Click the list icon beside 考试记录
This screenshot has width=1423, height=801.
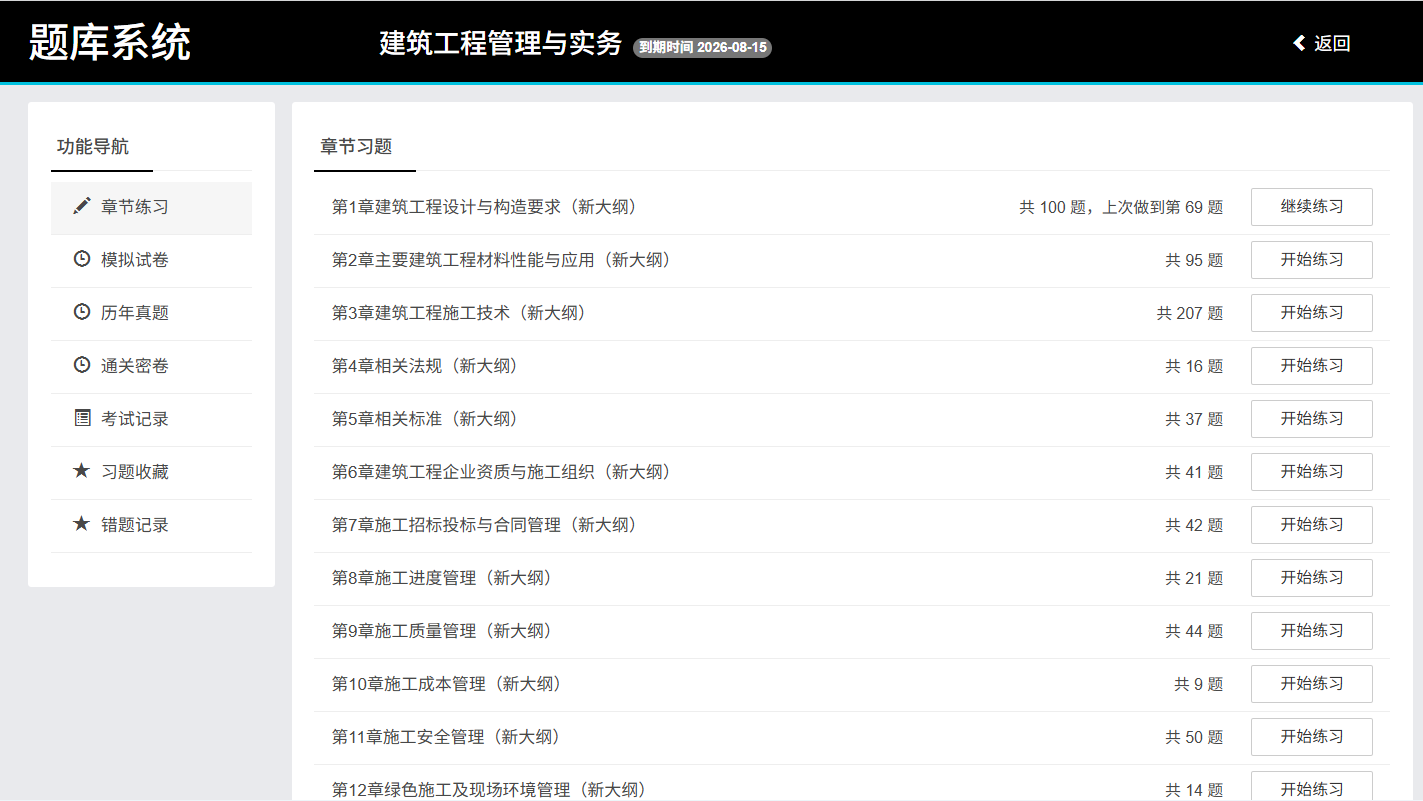click(x=82, y=419)
